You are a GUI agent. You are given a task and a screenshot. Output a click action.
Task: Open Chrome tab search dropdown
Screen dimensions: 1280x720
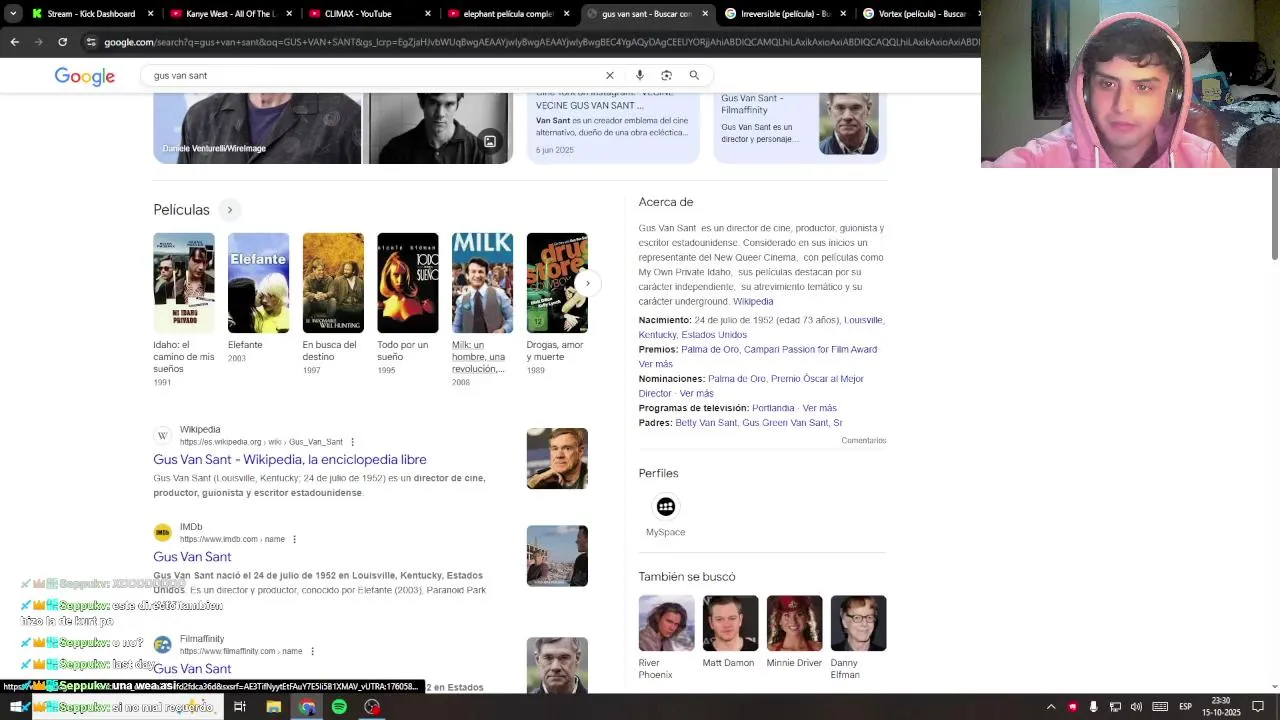13,14
